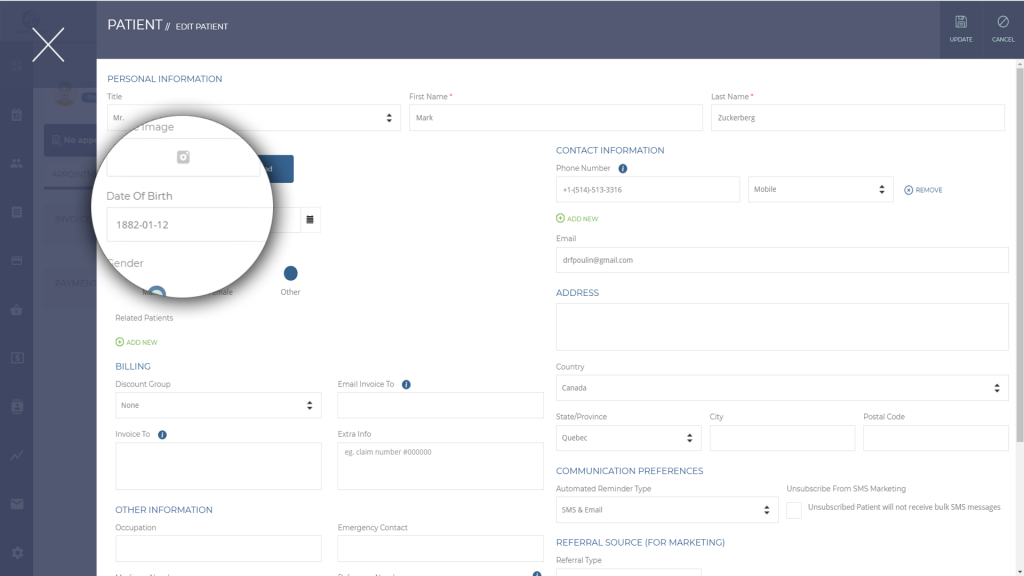Open the mail envelope icon in the sidebar

click(x=17, y=504)
